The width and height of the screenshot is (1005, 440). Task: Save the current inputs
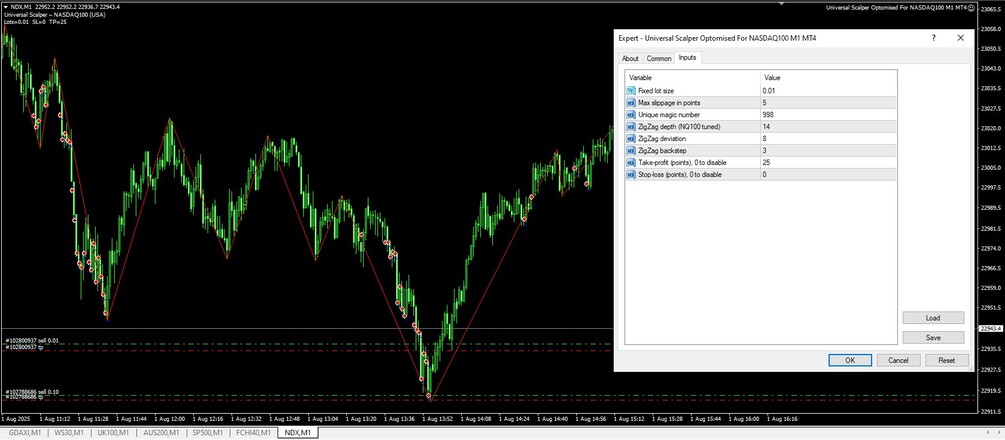(x=933, y=337)
